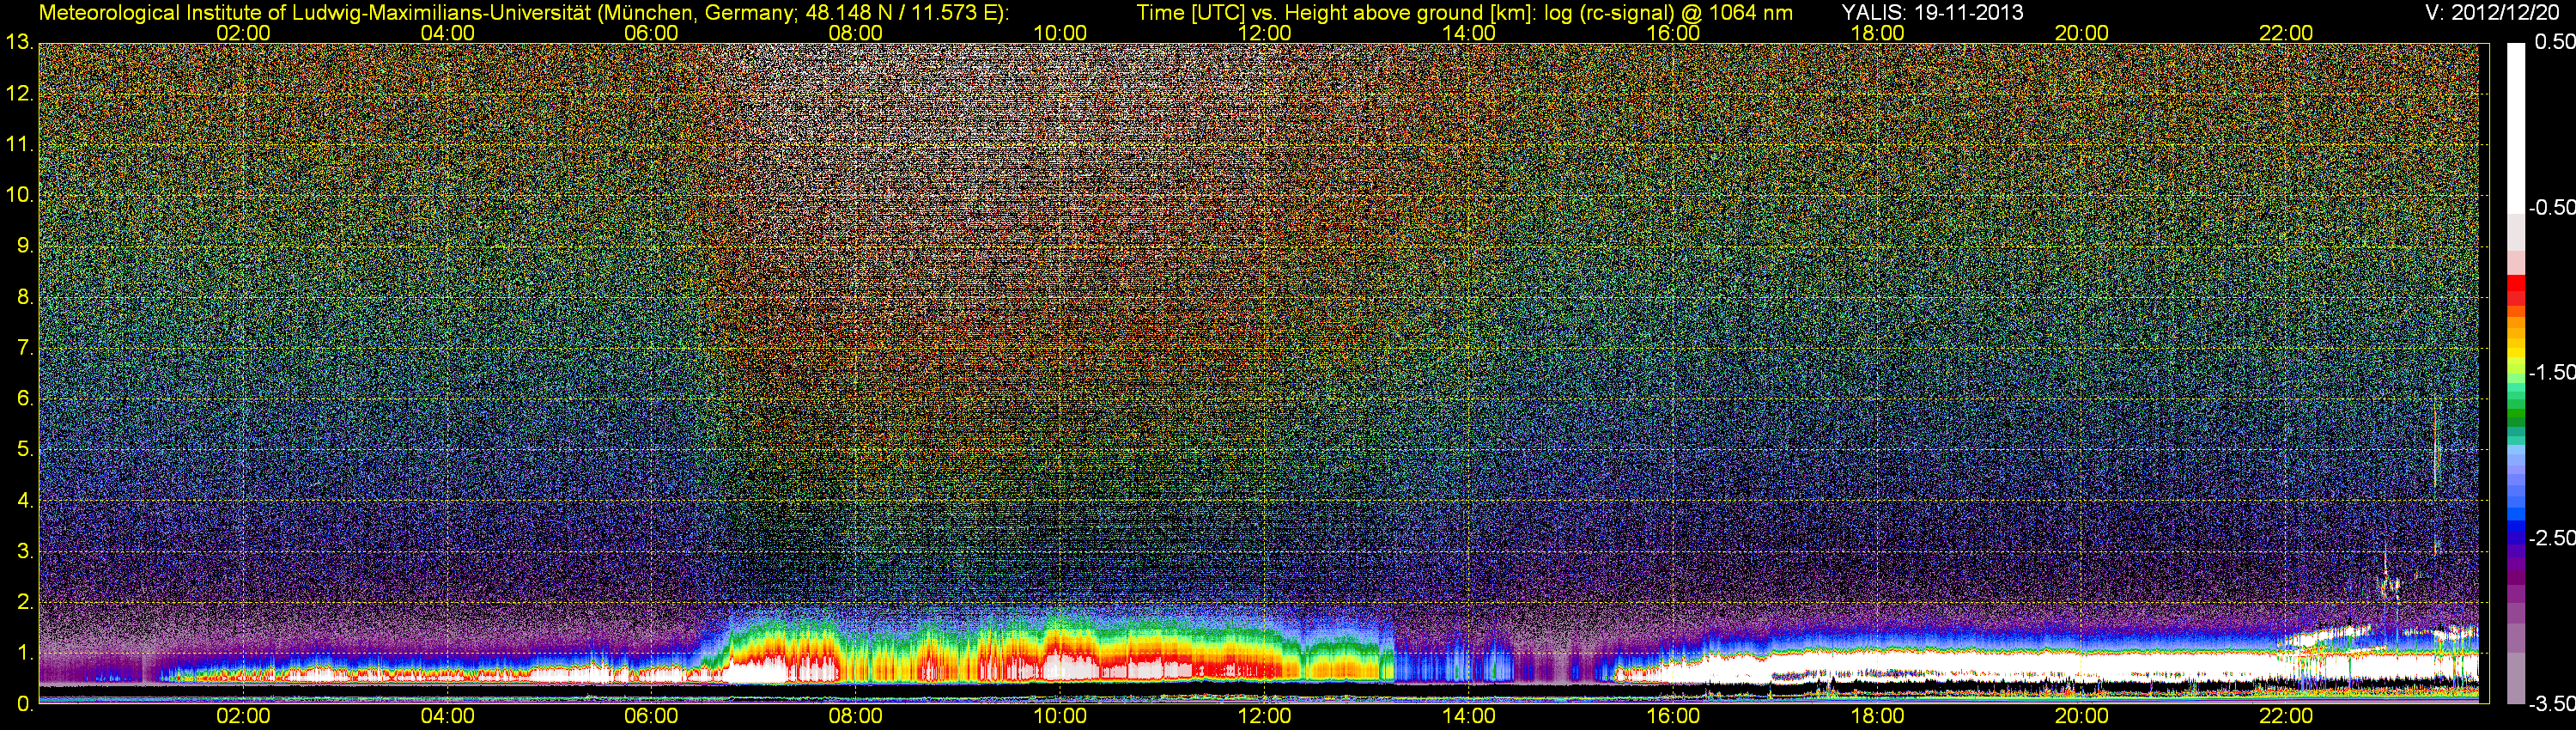Click the 11 km height axis label

(x=19, y=145)
